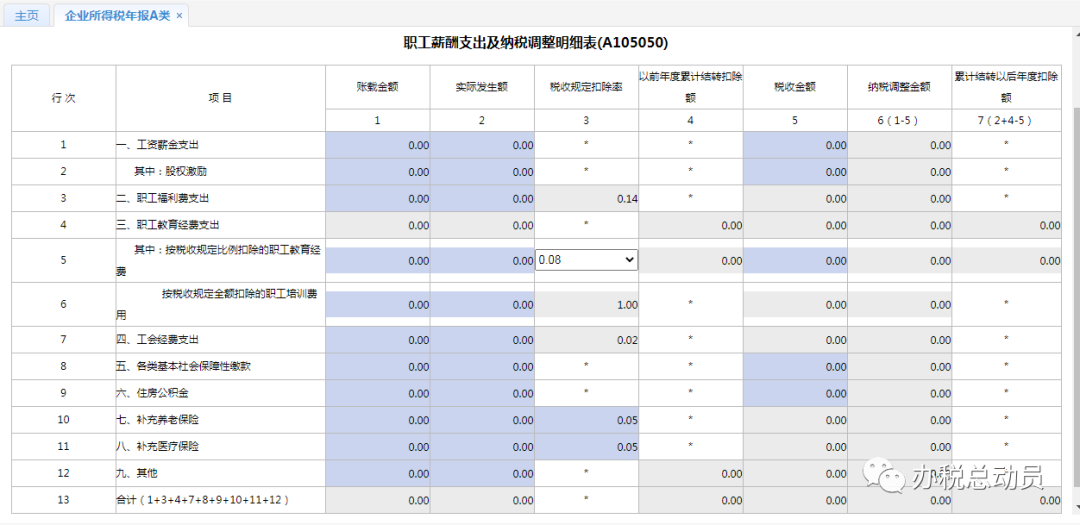Image resolution: width=1080 pixels, height=525 pixels.
Task: Click the 纳税调整金额 column header
Action: point(900,87)
